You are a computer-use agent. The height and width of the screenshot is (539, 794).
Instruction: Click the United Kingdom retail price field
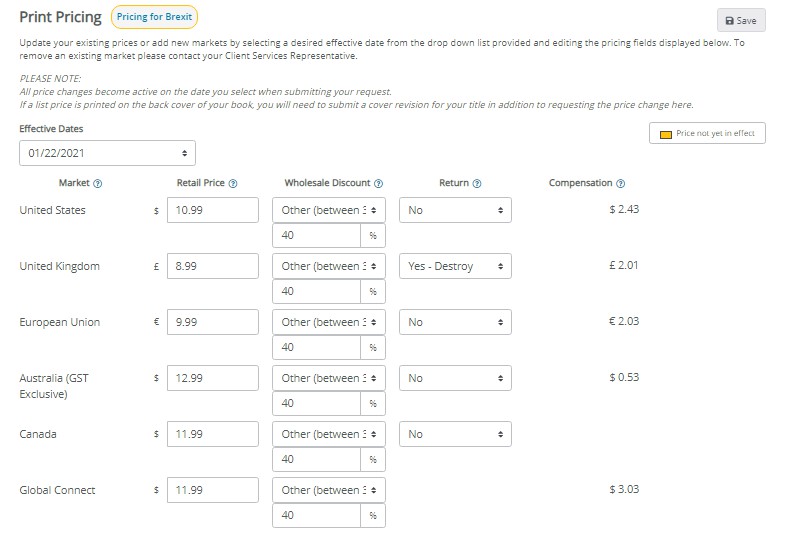click(x=213, y=267)
